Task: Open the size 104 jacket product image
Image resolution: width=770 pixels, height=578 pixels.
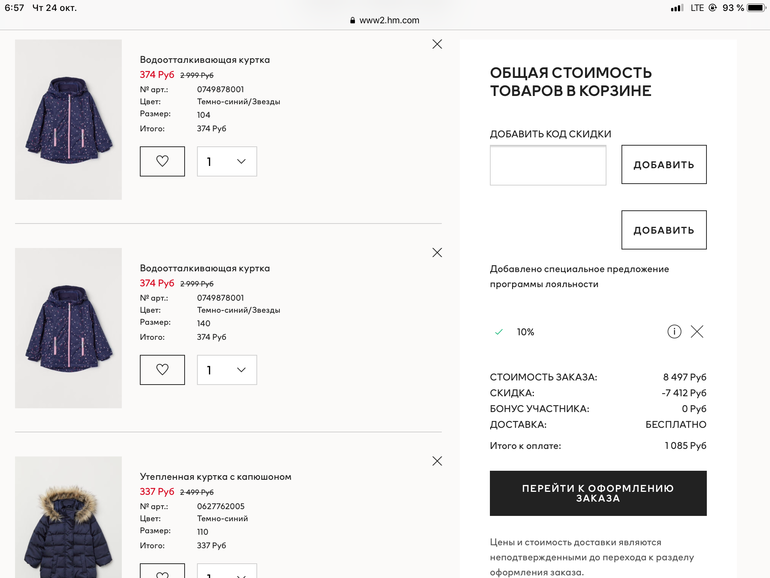Action: pos(68,120)
